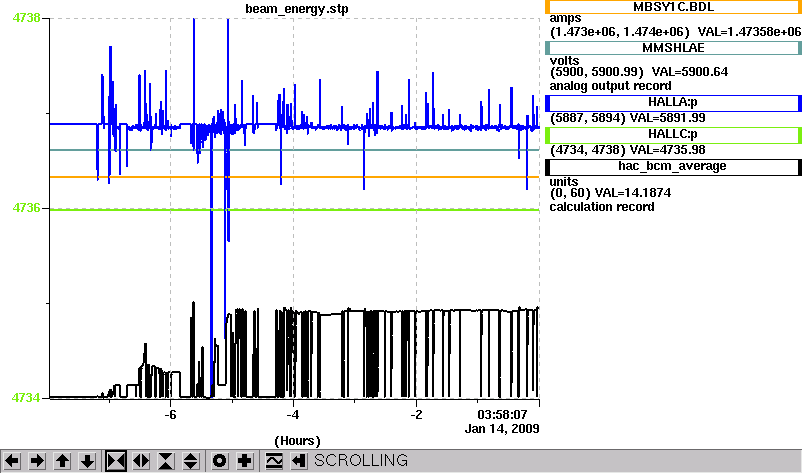This screenshot has width=802, height=473.
Task: Select the HALLA:p curve legend
Action: [x=673, y=103]
